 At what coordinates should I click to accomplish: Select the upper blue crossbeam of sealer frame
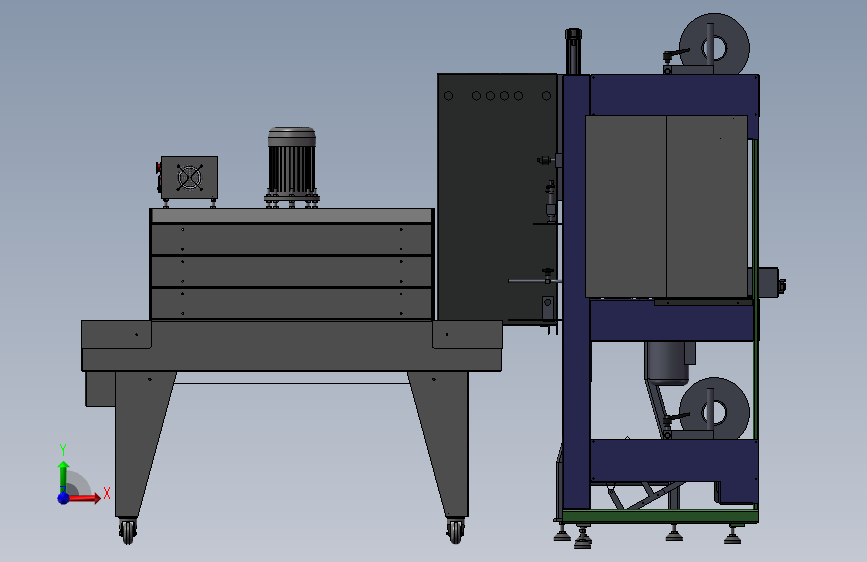(675, 95)
